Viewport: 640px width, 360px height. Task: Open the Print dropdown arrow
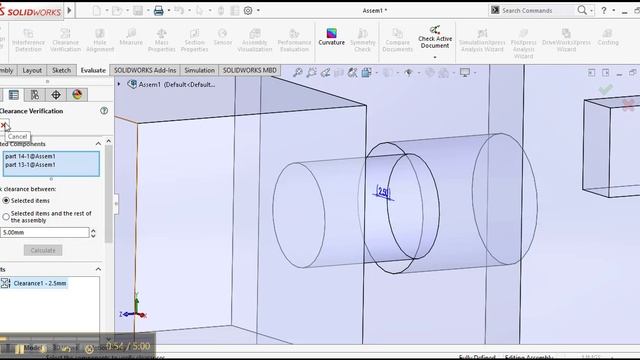169,11
